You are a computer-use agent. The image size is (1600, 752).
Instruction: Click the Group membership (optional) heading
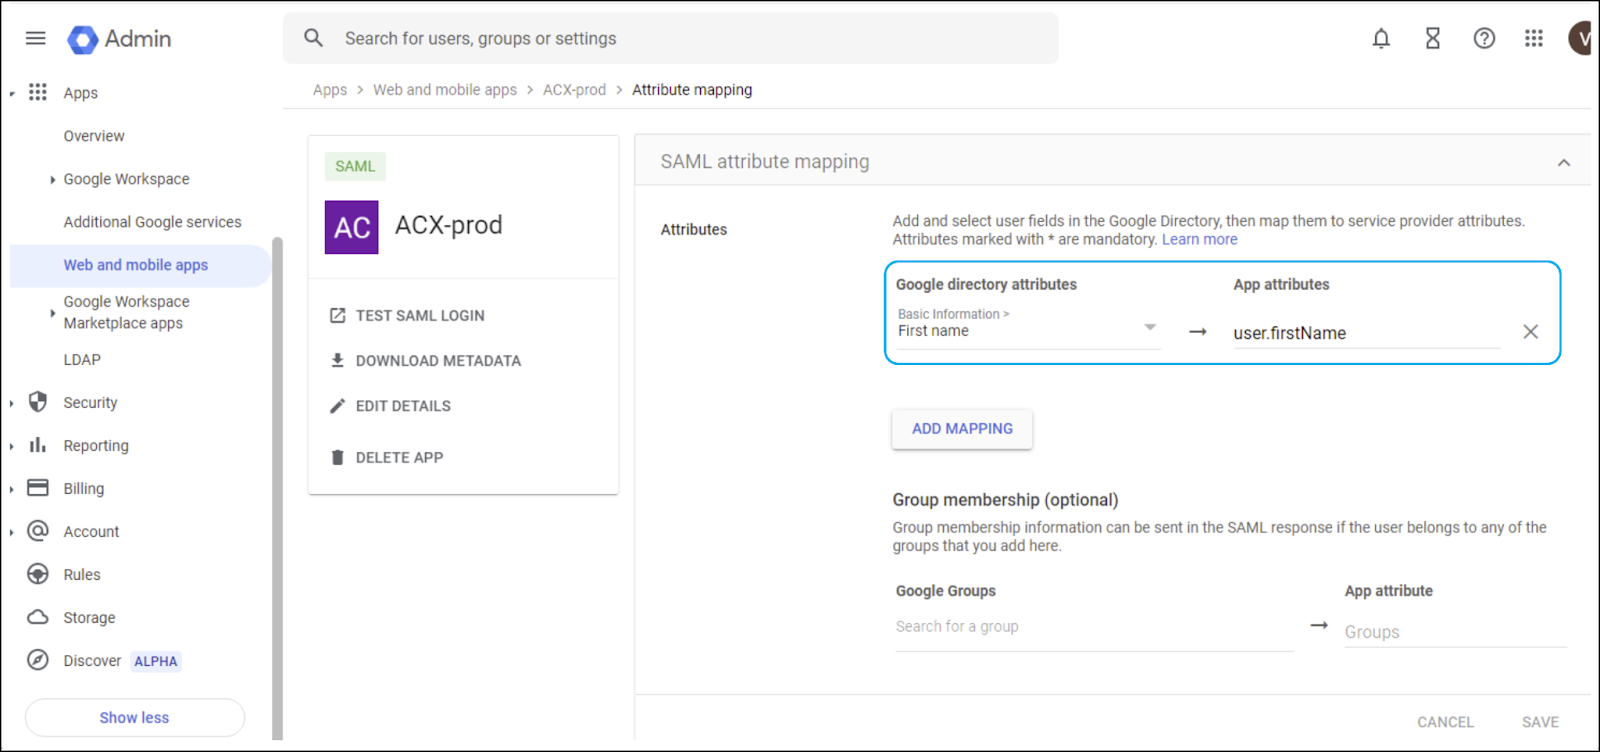point(1005,500)
